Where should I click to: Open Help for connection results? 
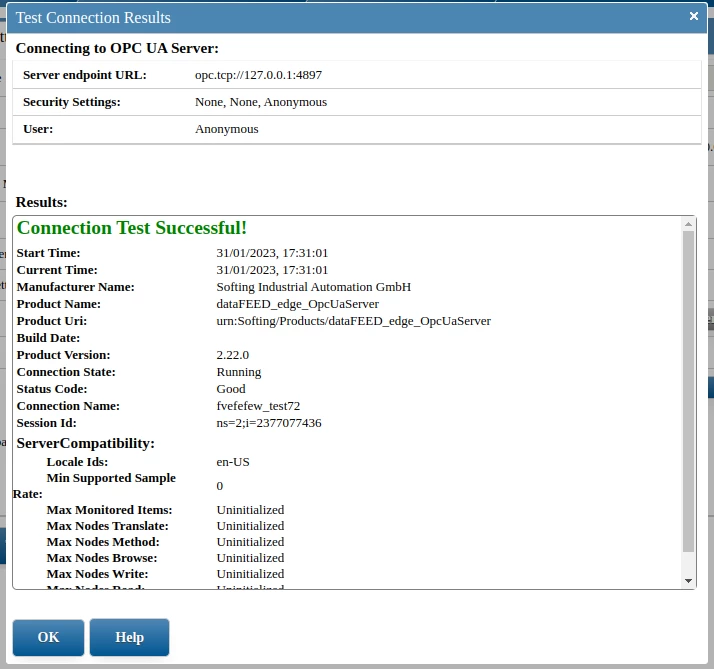click(x=129, y=637)
